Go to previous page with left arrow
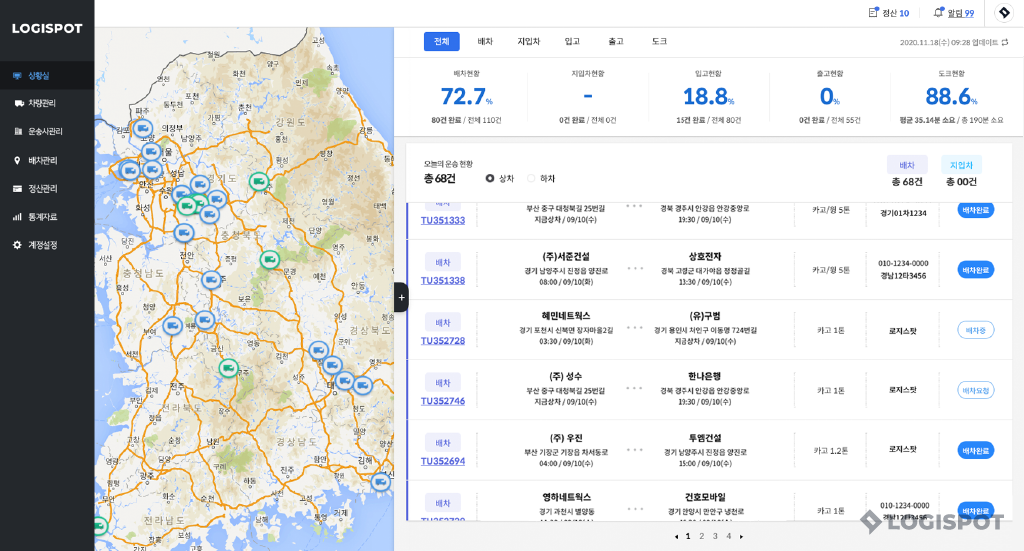 point(676,537)
